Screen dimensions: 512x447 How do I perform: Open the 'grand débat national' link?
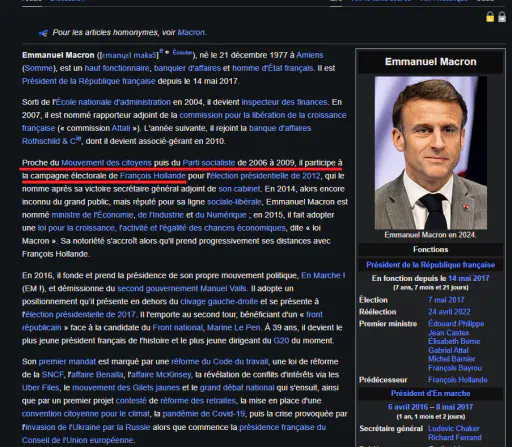click(x=237, y=388)
